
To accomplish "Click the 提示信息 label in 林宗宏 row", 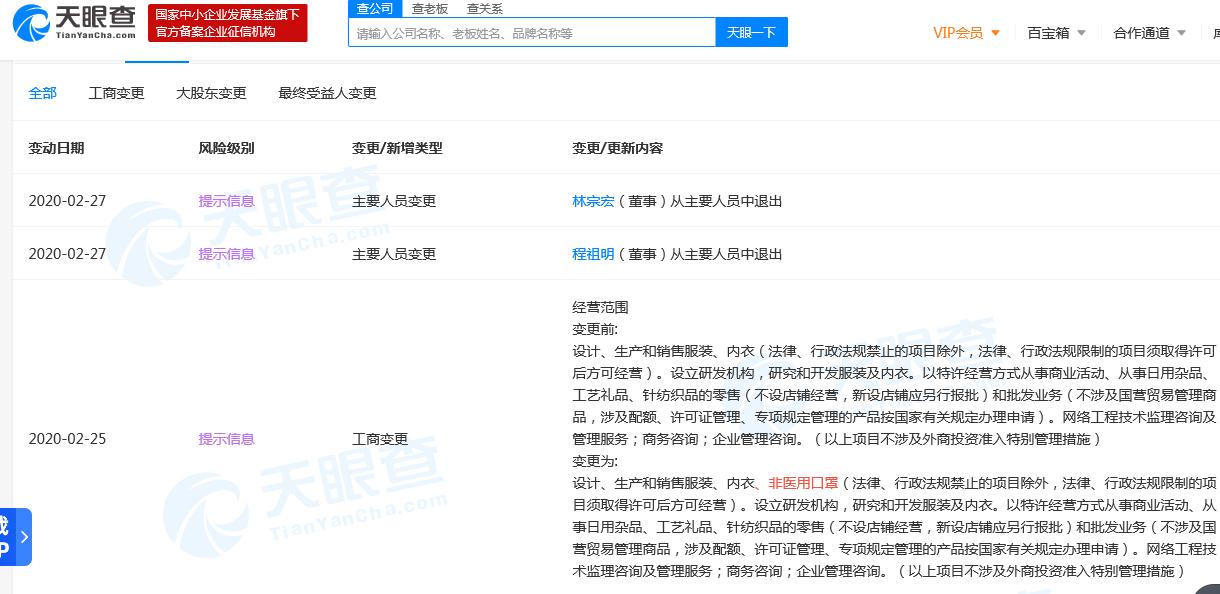I will click(227, 201).
